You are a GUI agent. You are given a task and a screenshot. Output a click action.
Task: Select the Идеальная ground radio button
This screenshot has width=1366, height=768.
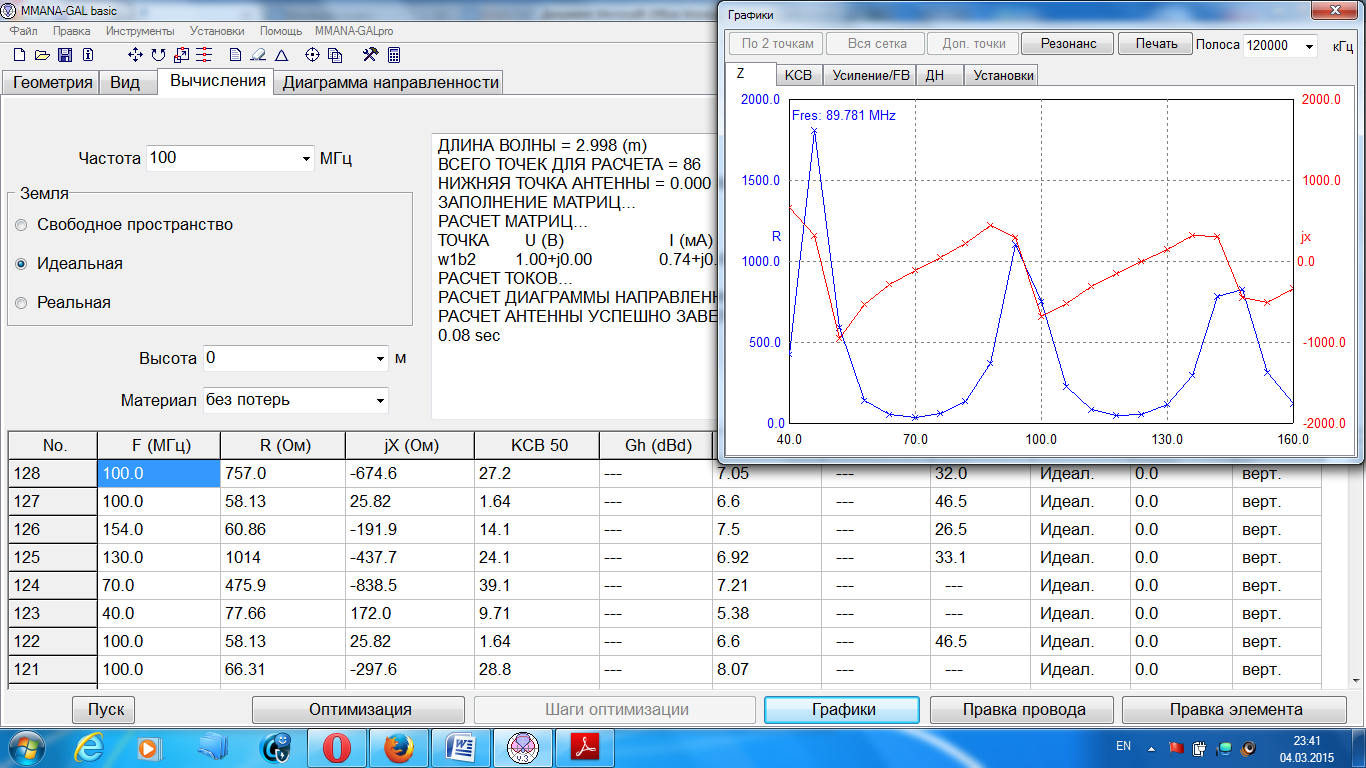22,264
